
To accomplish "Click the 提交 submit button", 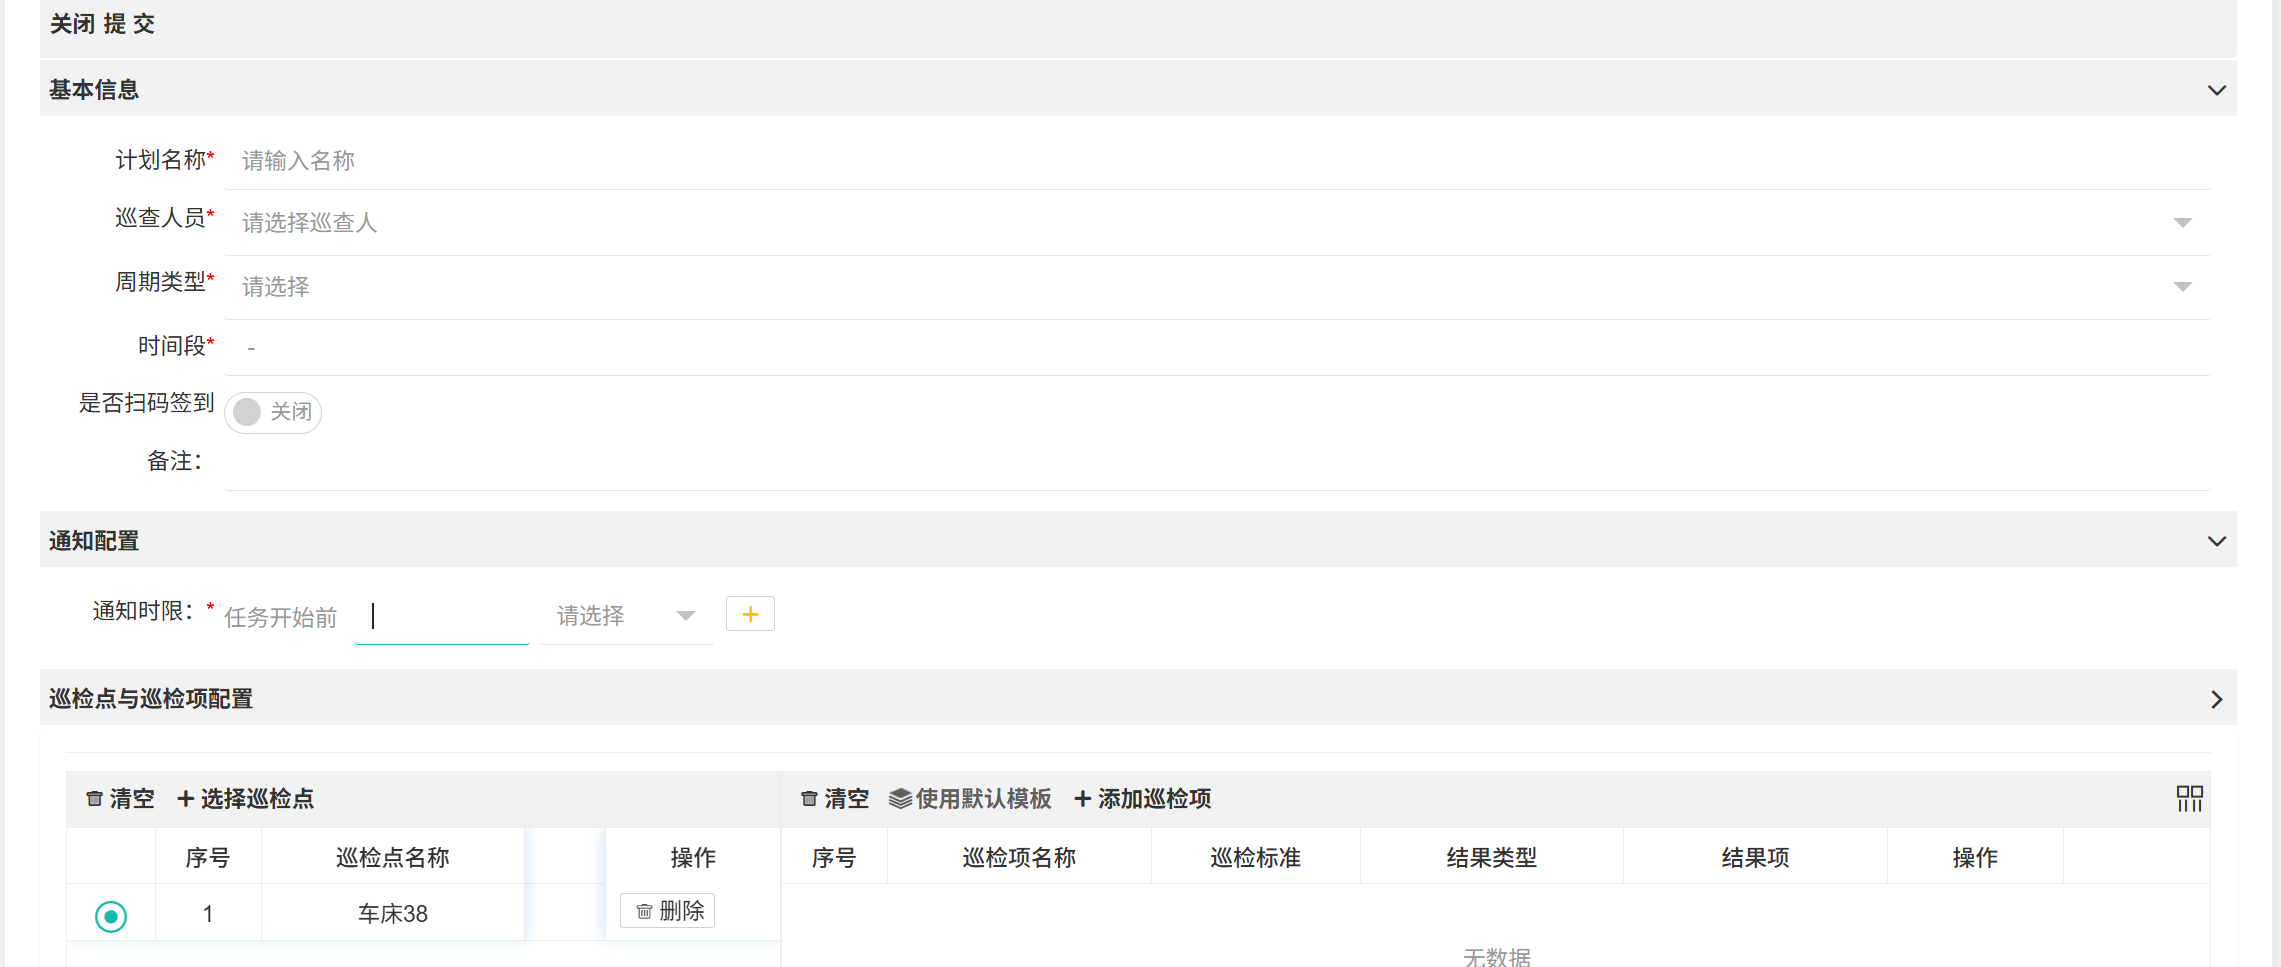I will click(130, 24).
